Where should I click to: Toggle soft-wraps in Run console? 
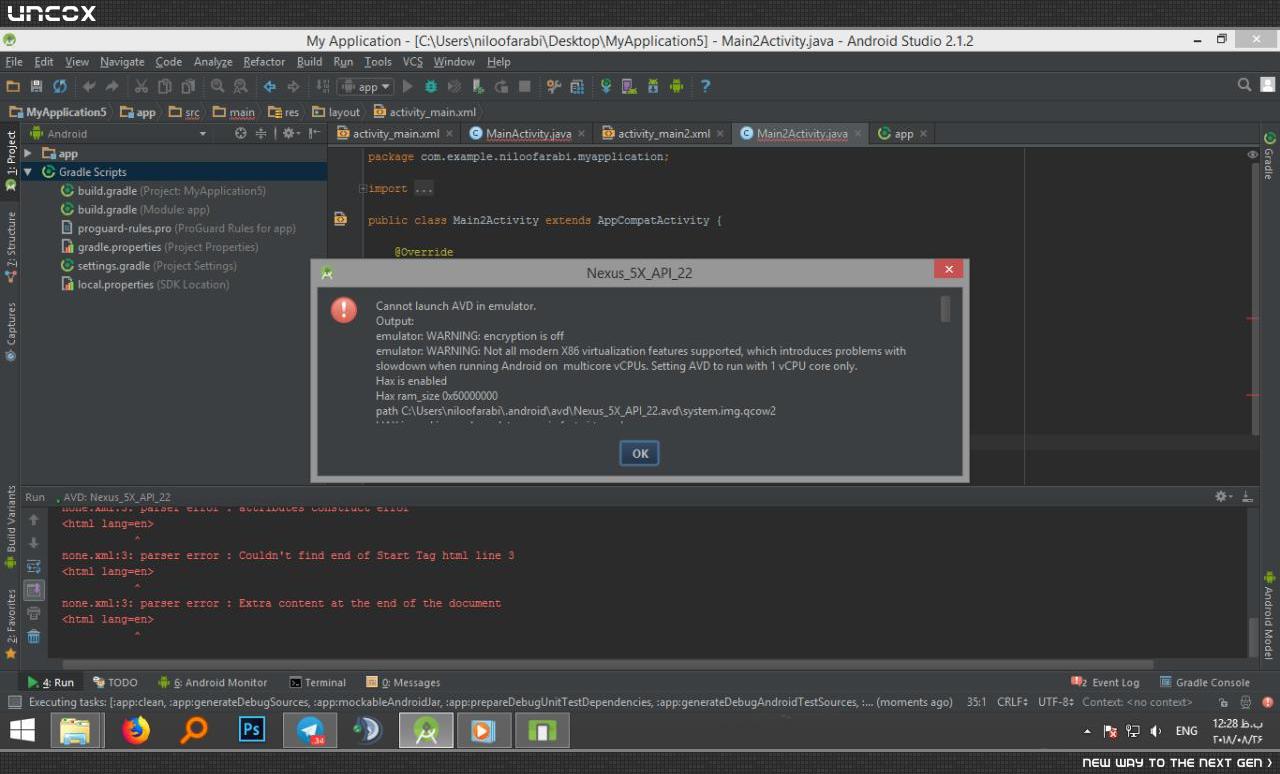pyautogui.click(x=34, y=567)
